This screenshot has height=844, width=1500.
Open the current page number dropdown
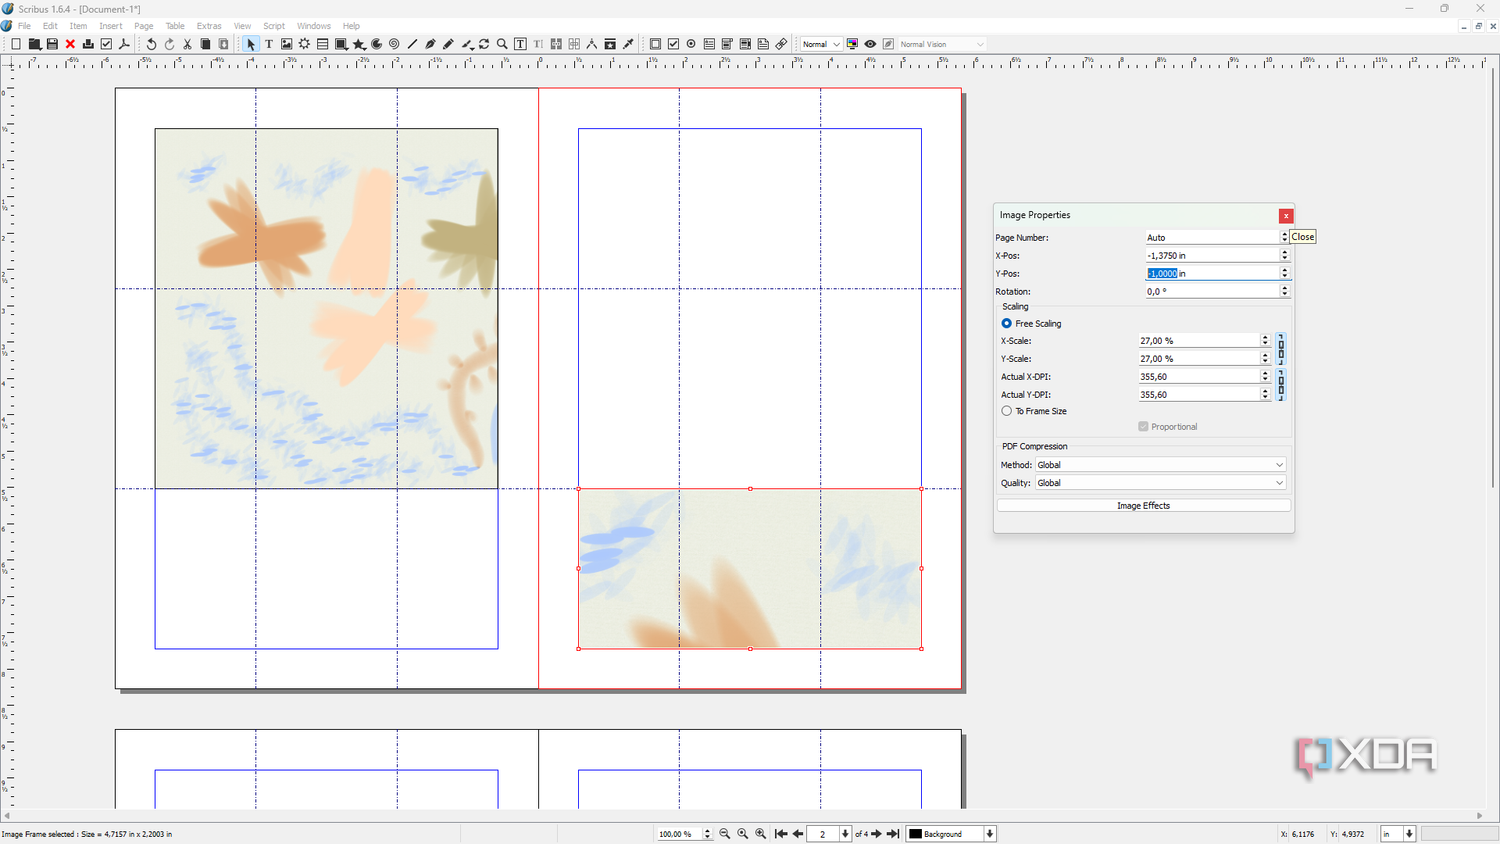pos(845,834)
